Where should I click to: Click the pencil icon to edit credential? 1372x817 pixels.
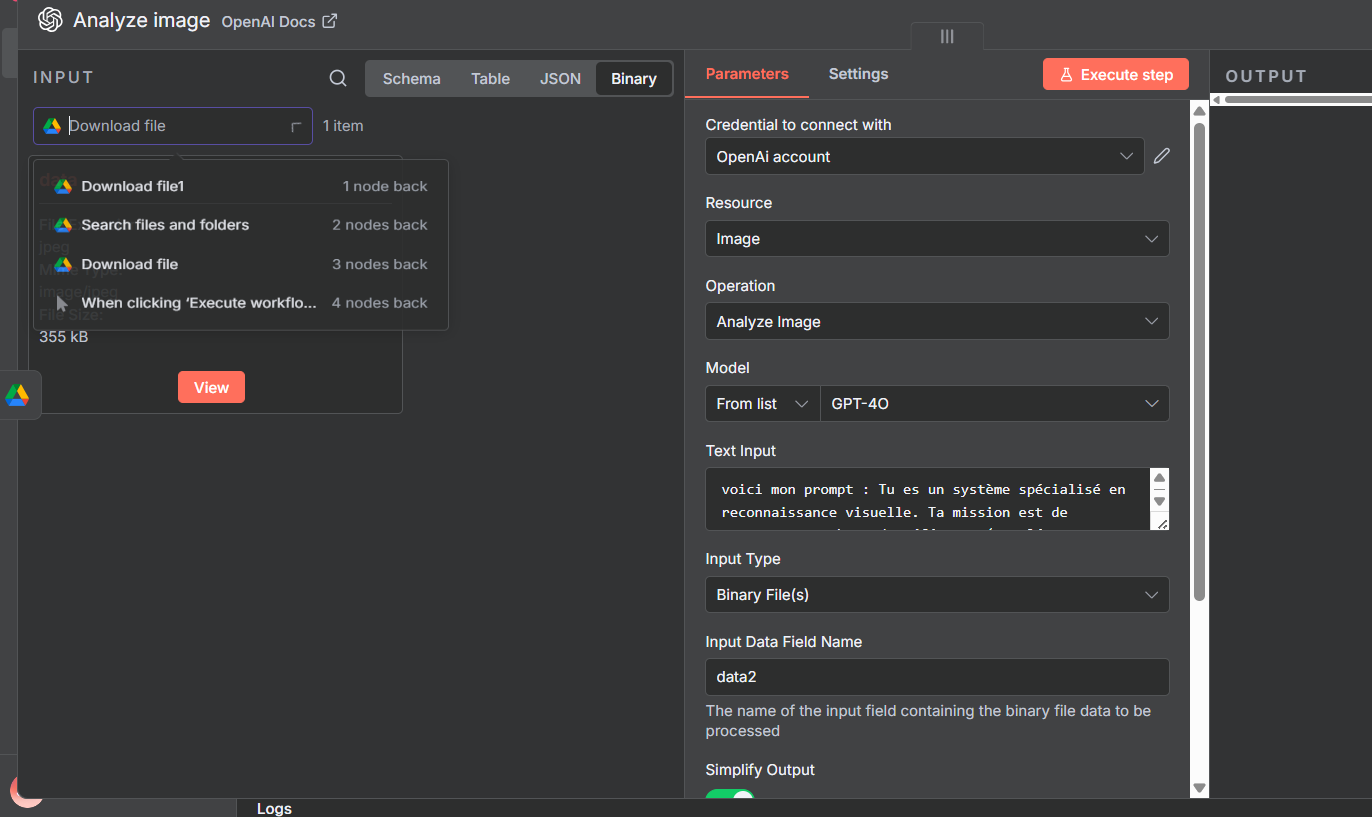coord(1161,156)
